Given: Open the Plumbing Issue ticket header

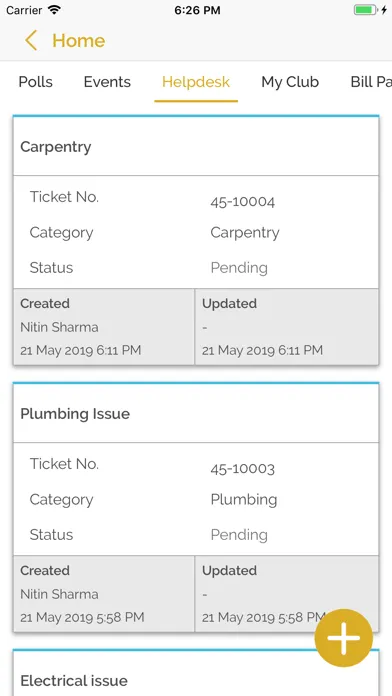Looking at the screenshot, I should tap(196, 413).
